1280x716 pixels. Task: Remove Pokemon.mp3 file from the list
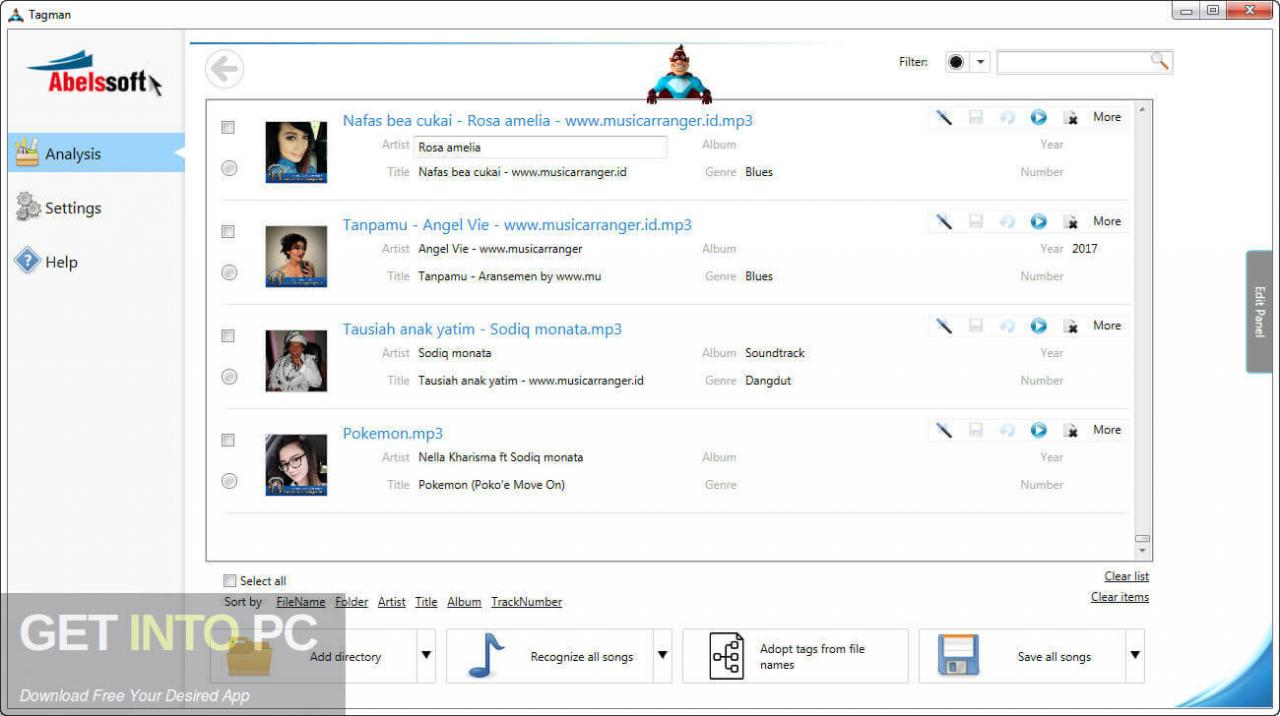coord(1071,430)
